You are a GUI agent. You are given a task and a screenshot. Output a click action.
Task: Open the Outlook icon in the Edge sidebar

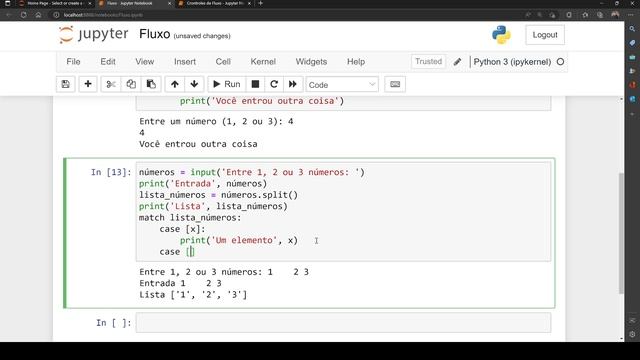tap(632, 99)
